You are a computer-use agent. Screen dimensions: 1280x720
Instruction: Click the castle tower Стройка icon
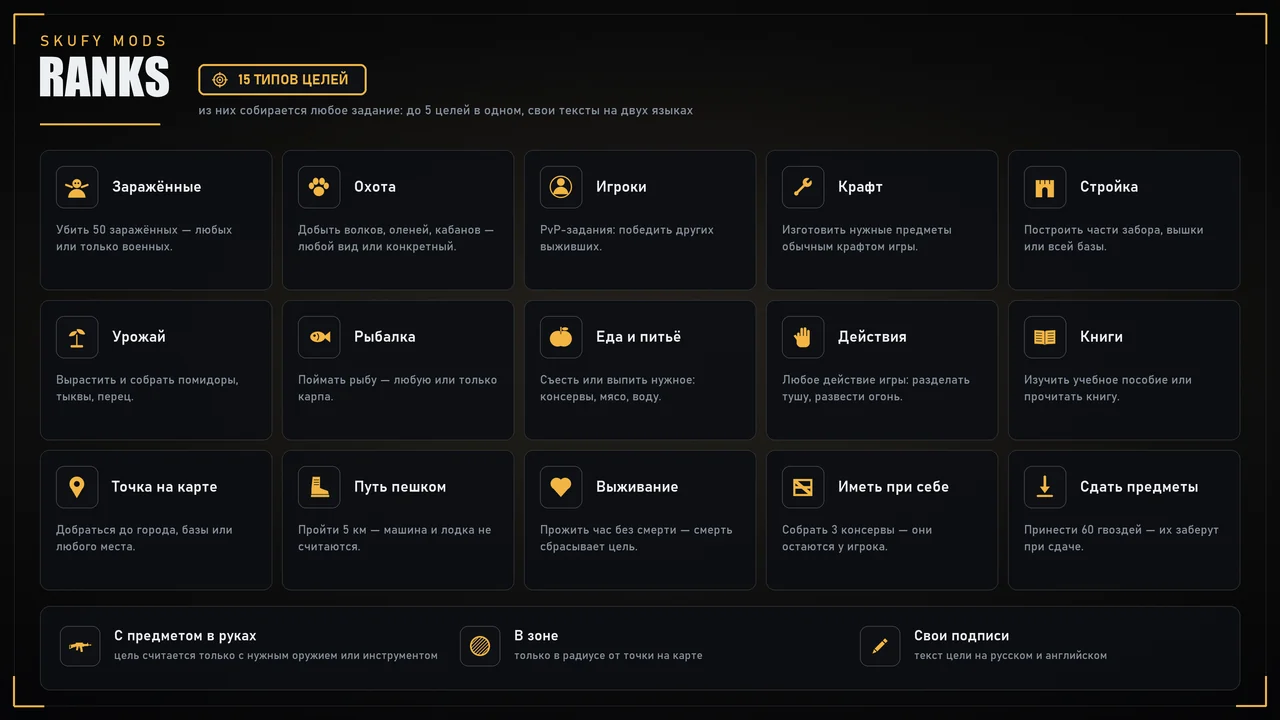click(1045, 187)
